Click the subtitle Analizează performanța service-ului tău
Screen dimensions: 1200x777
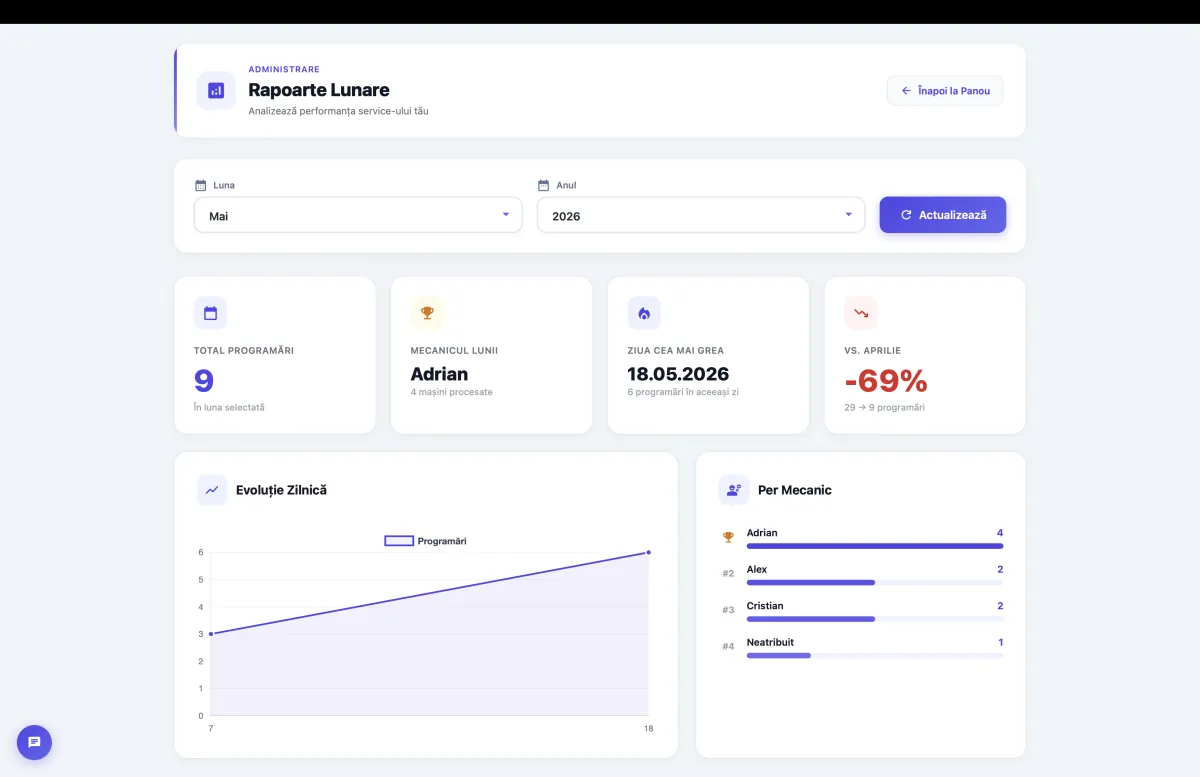(x=338, y=111)
